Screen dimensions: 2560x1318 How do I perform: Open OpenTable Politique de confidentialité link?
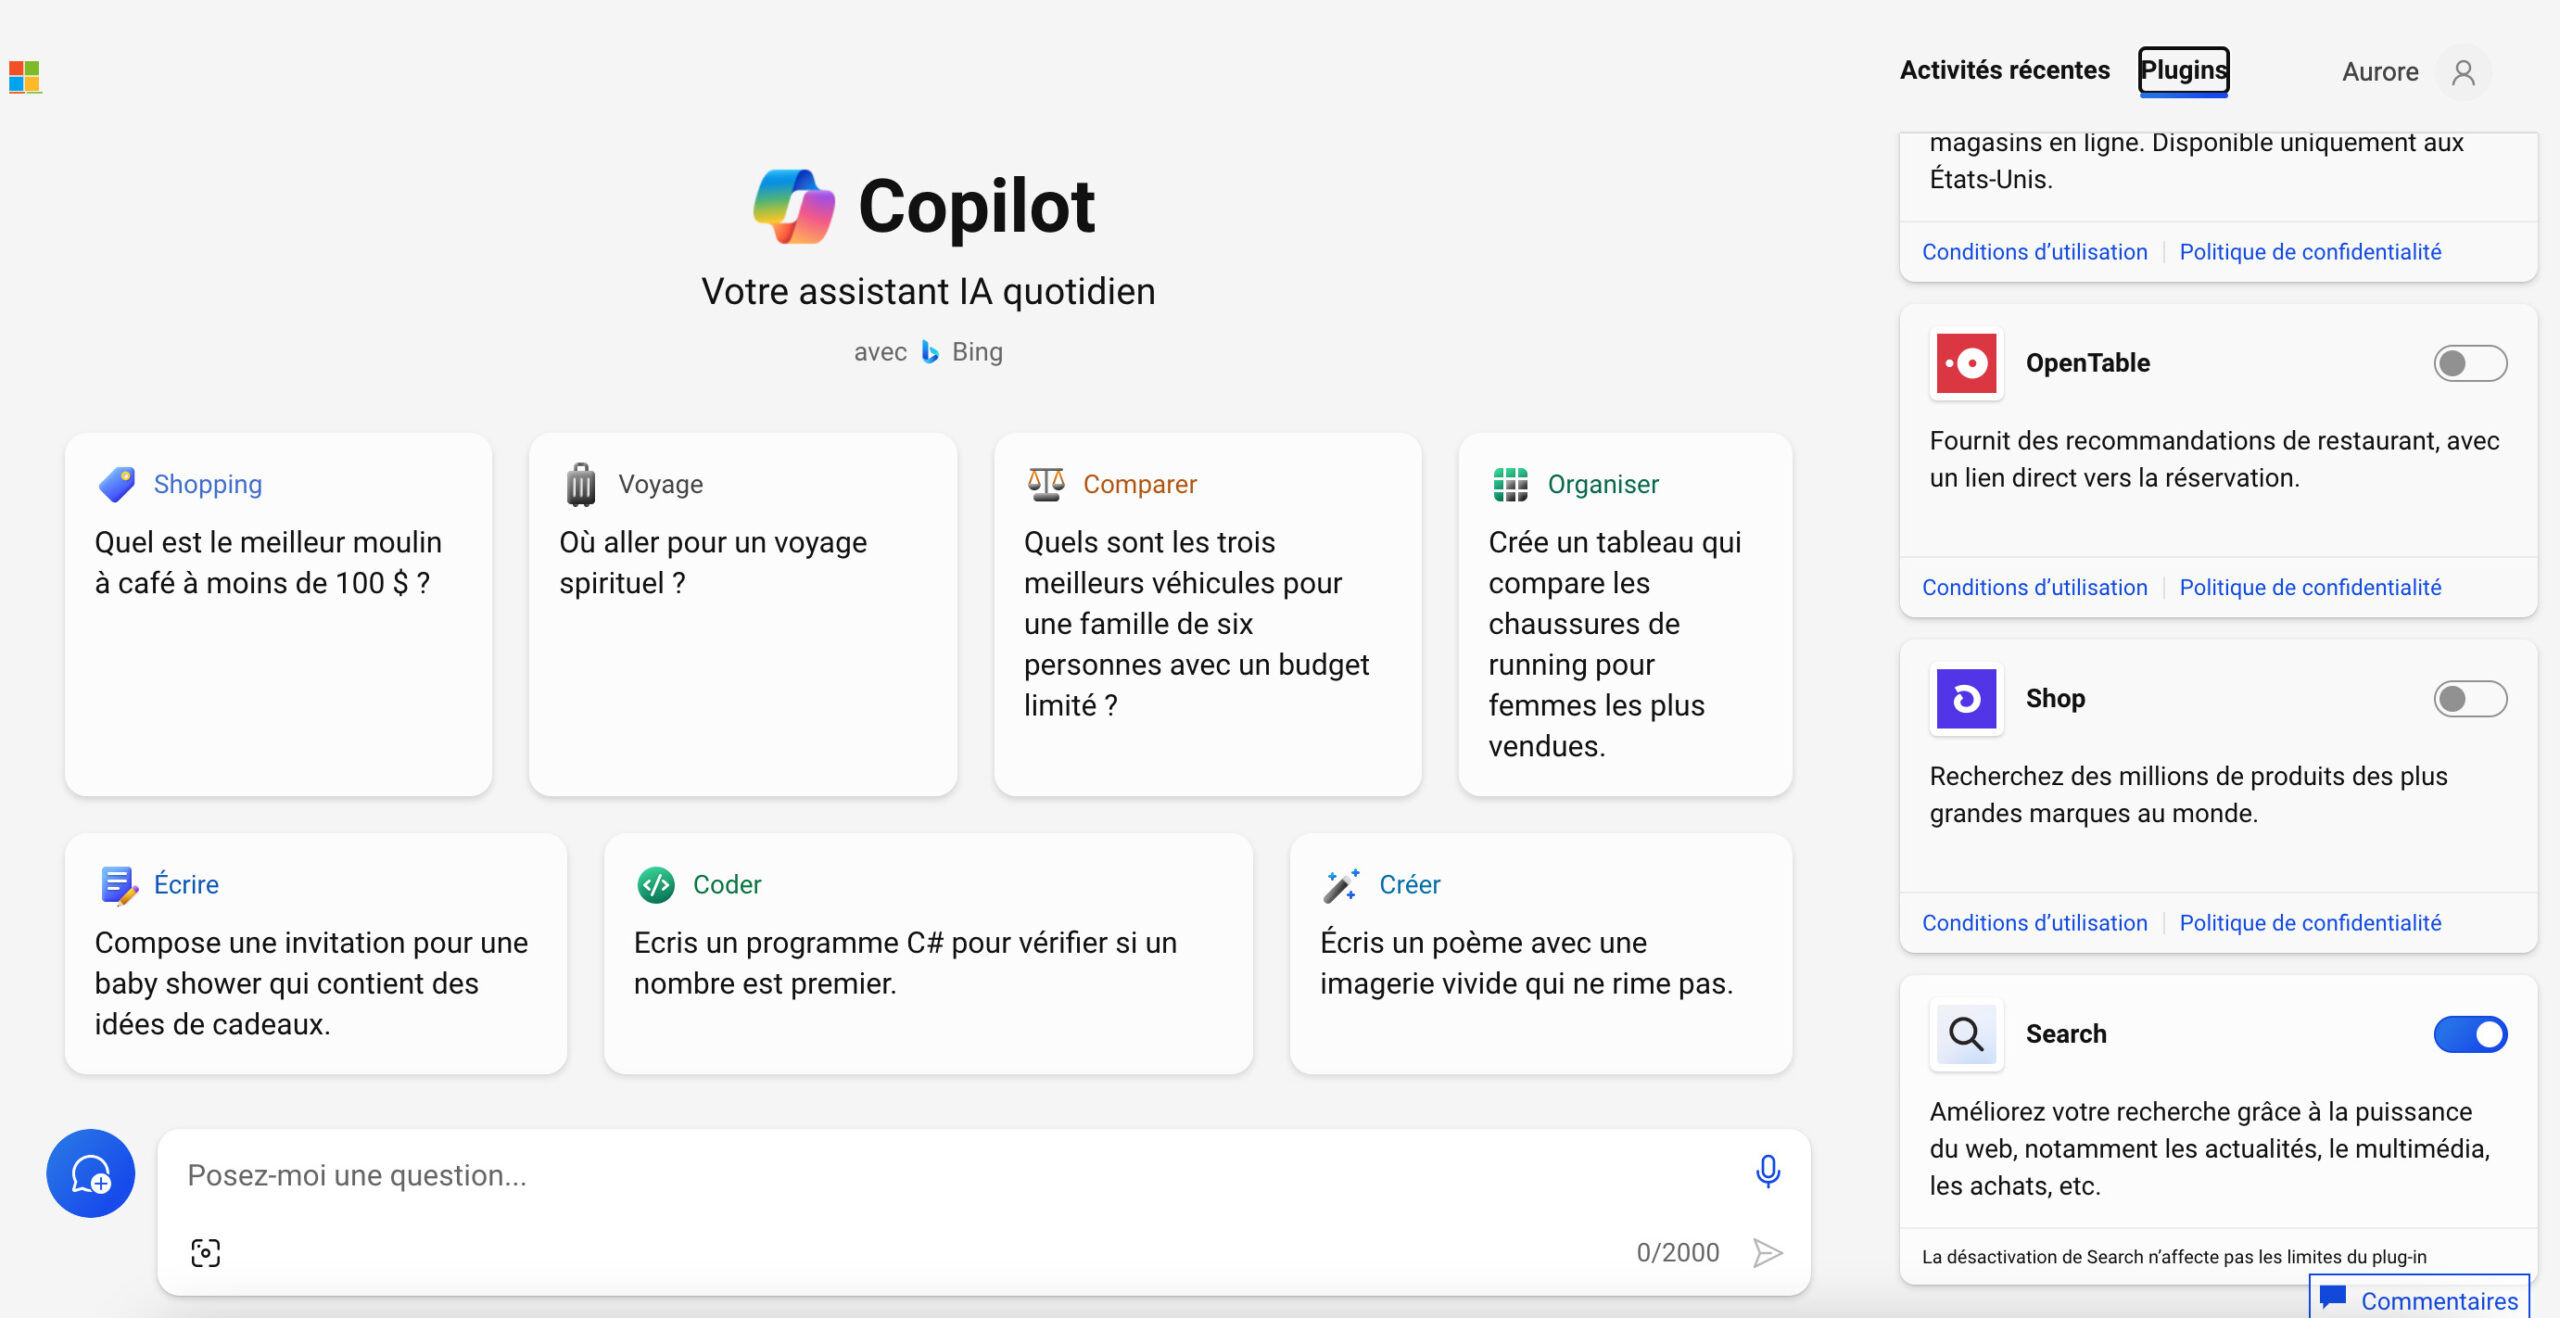(x=2310, y=587)
